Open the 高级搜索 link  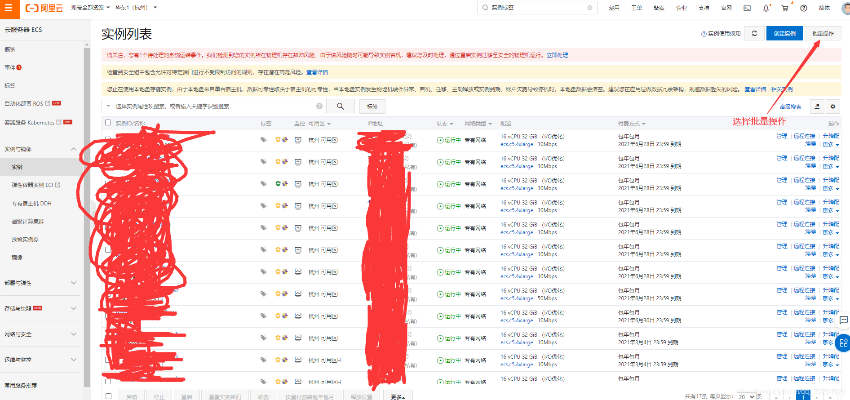point(790,106)
